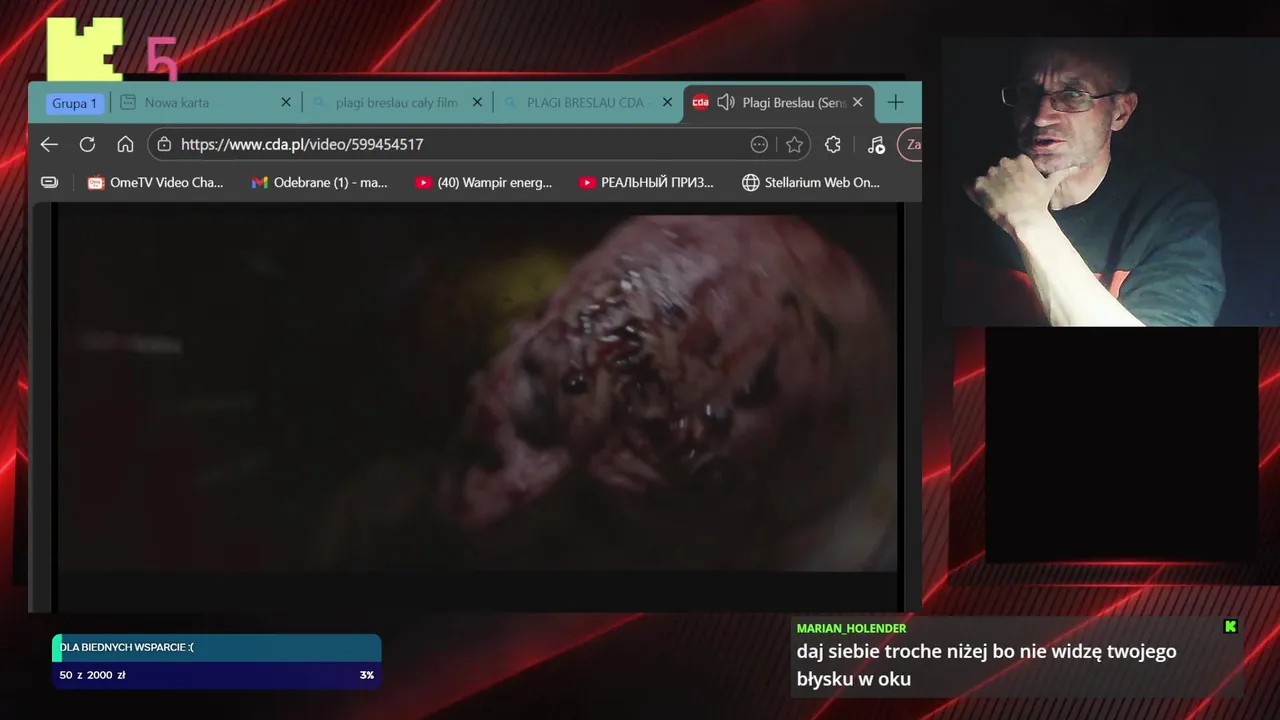Image resolution: width=1280 pixels, height=720 pixels.
Task: Go back with the browser back arrow
Action: 49,144
